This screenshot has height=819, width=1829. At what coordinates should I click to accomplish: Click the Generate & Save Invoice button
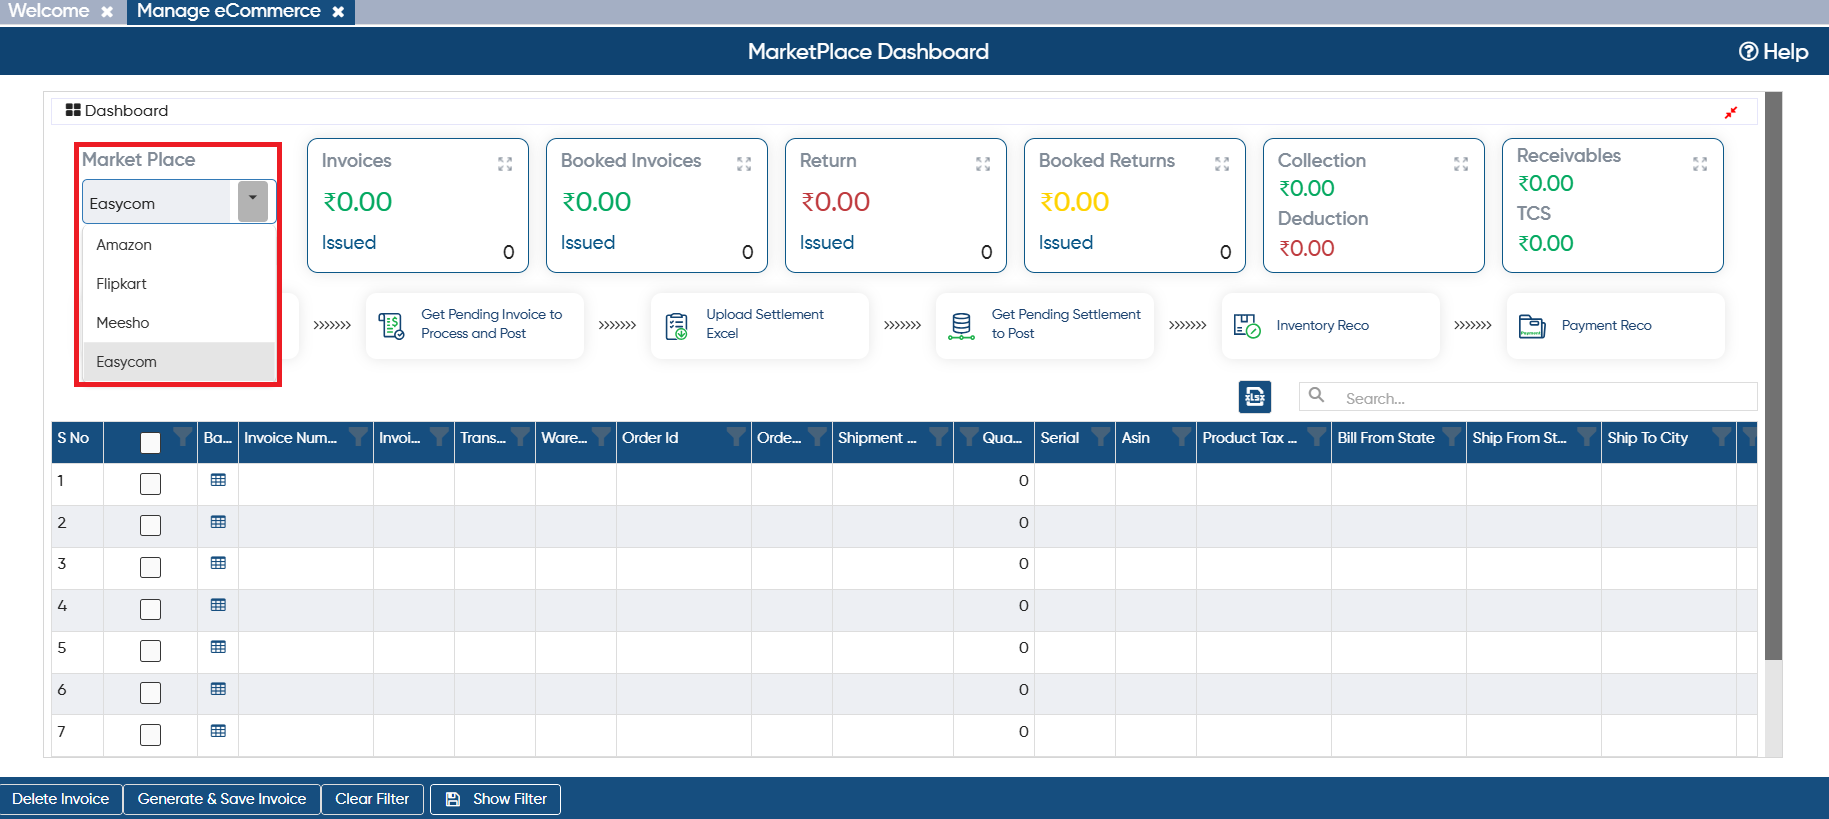click(x=222, y=799)
